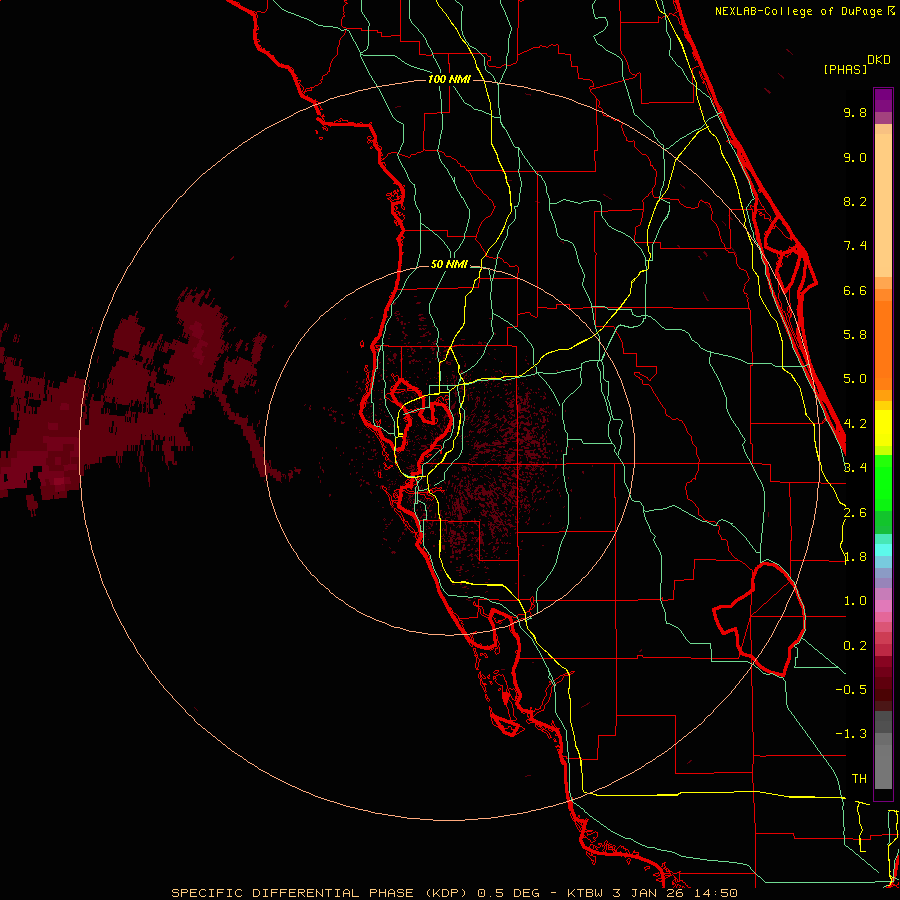The width and height of the screenshot is (900, 900).
Task: Click the 5.8 scale value
Action: (x=855, y=335)
